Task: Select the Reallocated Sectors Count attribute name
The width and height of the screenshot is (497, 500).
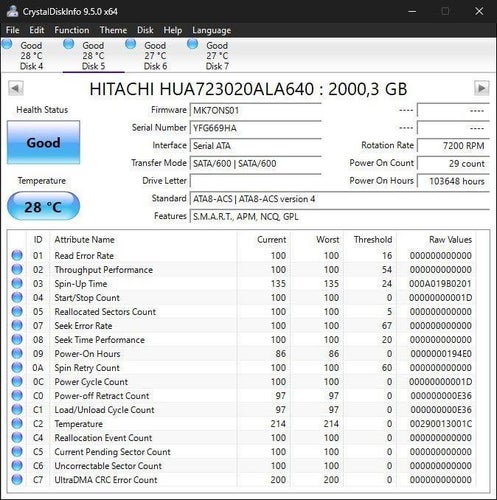Action: [x=105, y=312]
